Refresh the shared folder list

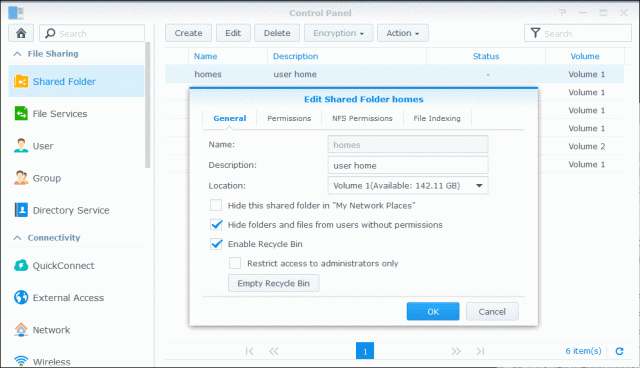[619, 351]
